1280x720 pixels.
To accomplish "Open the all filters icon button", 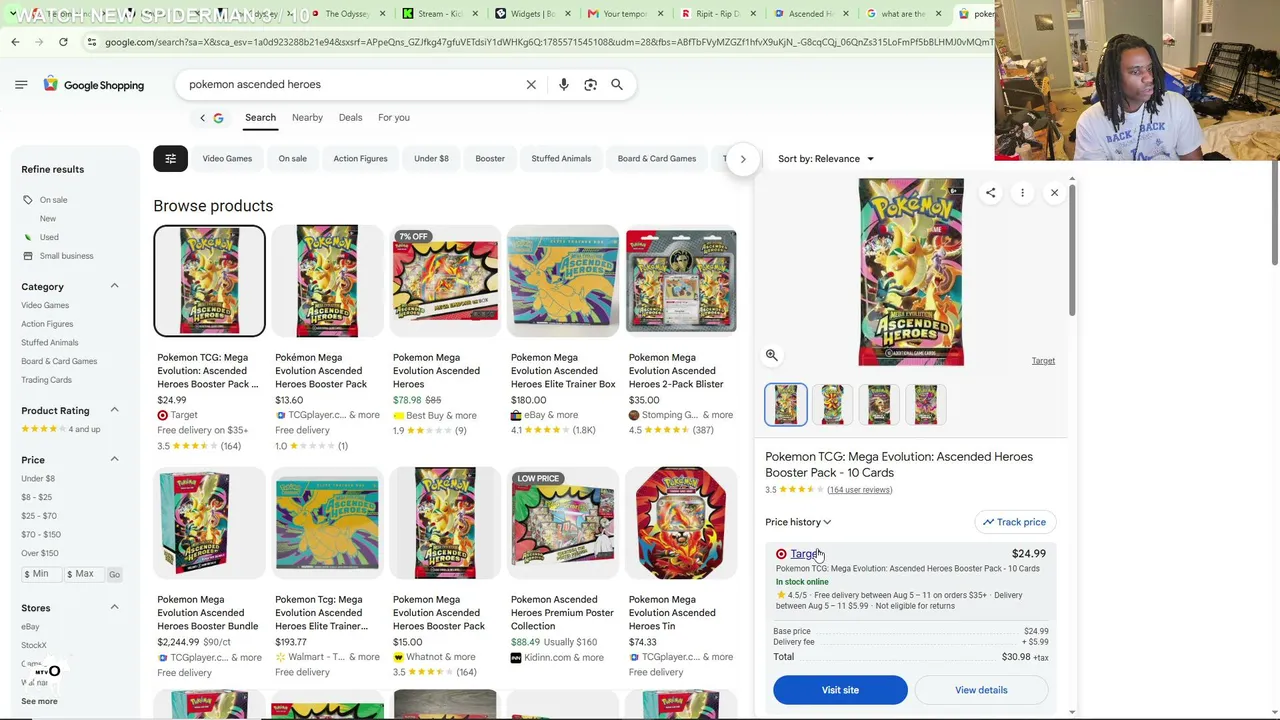I will click(170, 159).
